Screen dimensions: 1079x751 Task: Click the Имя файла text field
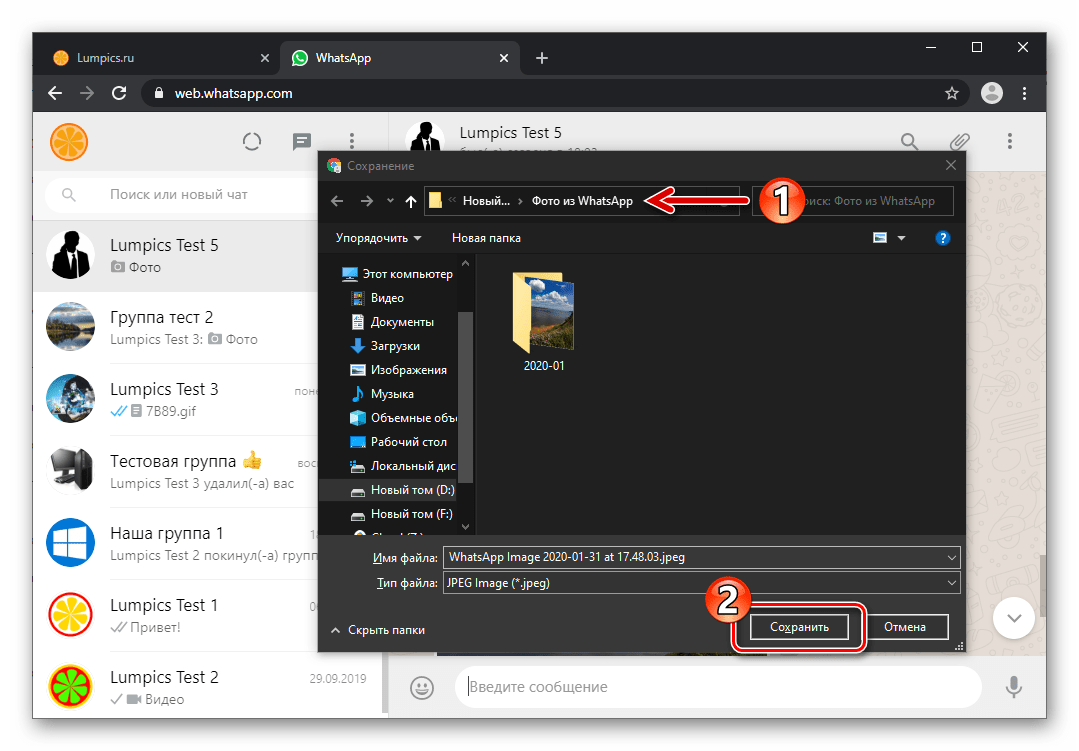pos(694,558)
